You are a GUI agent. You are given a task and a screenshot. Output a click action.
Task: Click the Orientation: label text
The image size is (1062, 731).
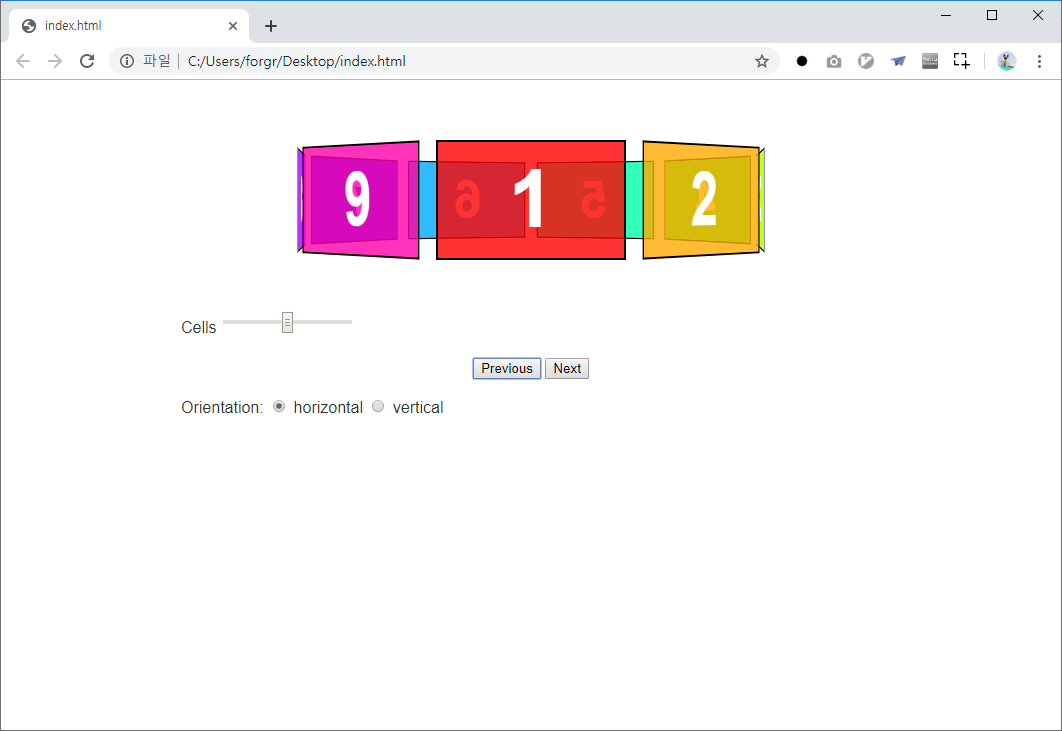click(222, 407)
